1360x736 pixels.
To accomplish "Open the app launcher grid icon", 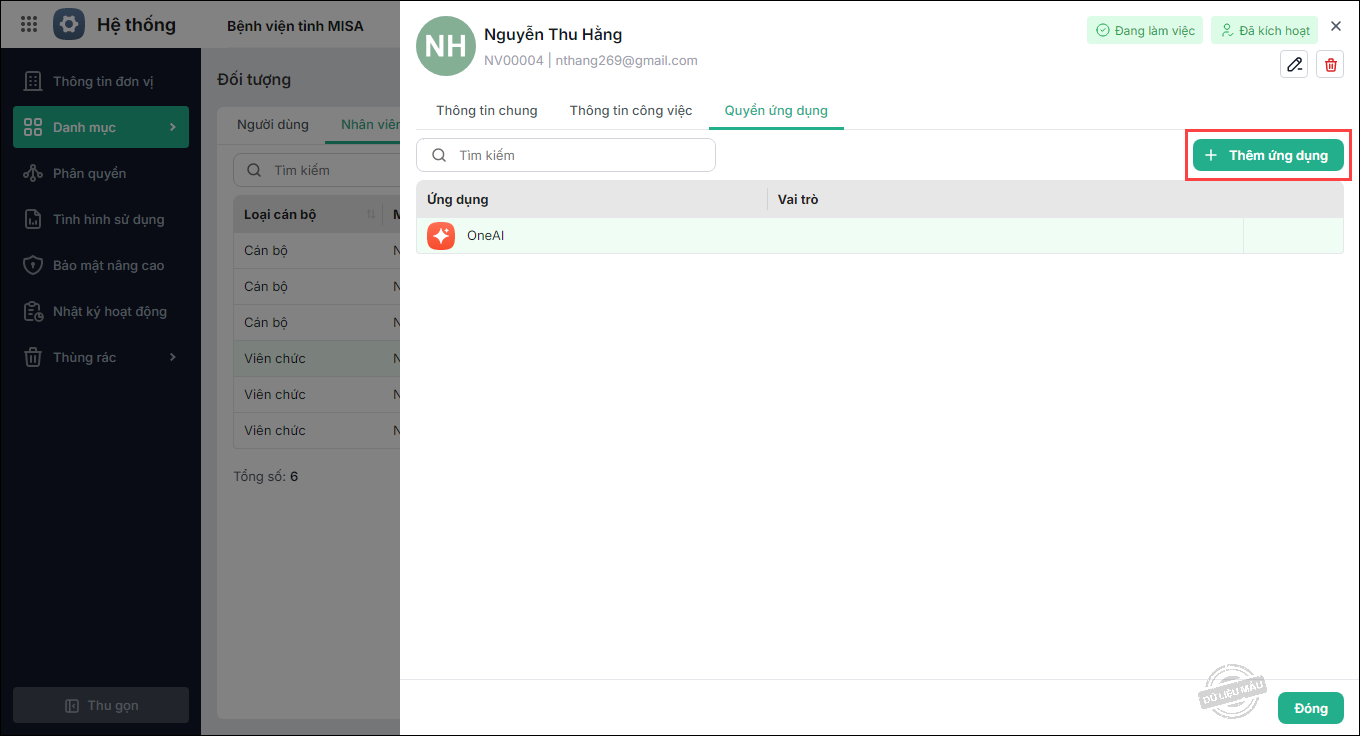I will click(29, 24).
